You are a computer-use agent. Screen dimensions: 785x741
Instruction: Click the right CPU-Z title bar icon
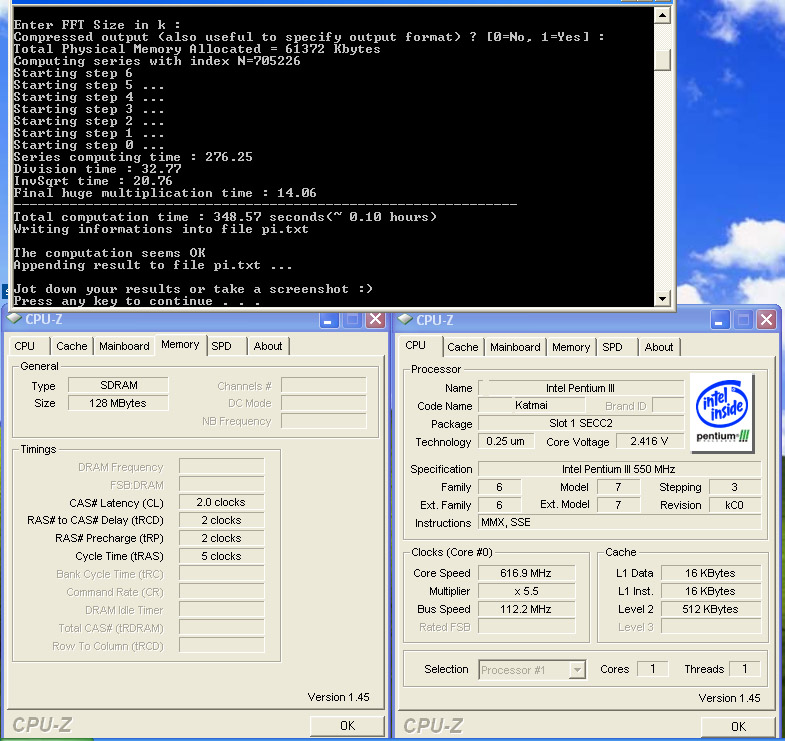click(x=405, y=319)
